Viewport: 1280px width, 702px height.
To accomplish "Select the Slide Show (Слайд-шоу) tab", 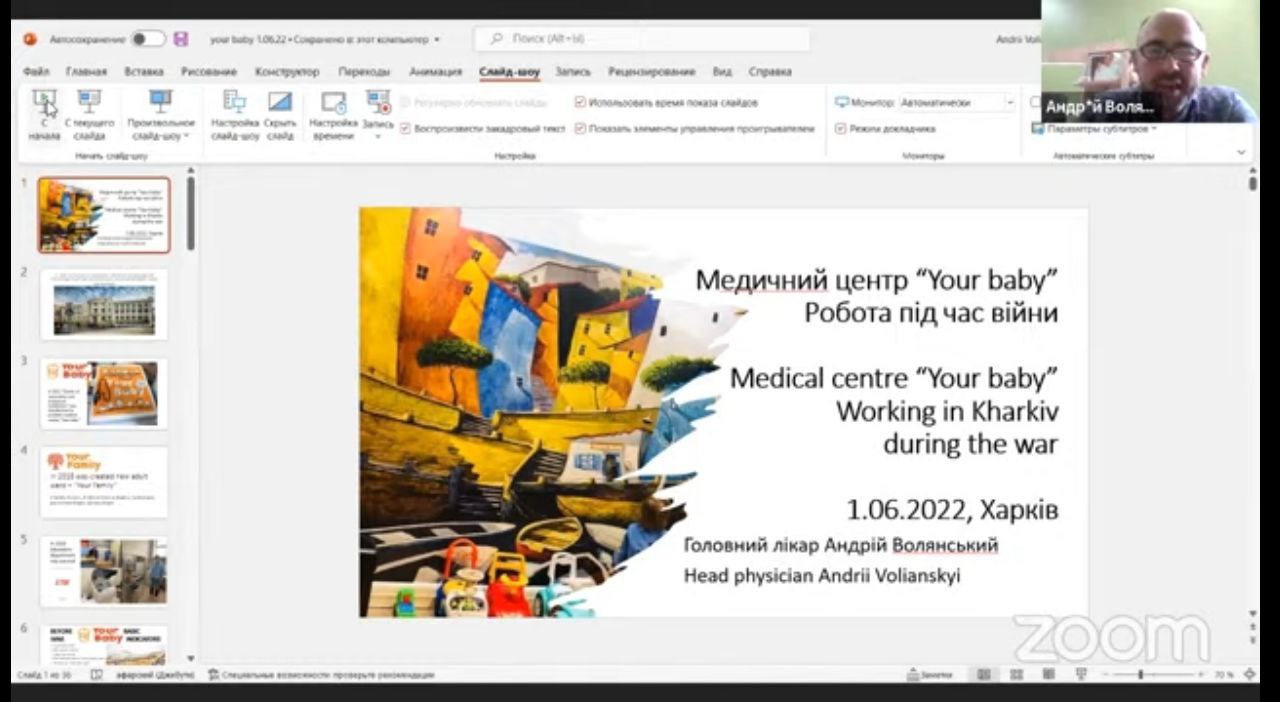I will coord(509,72).
